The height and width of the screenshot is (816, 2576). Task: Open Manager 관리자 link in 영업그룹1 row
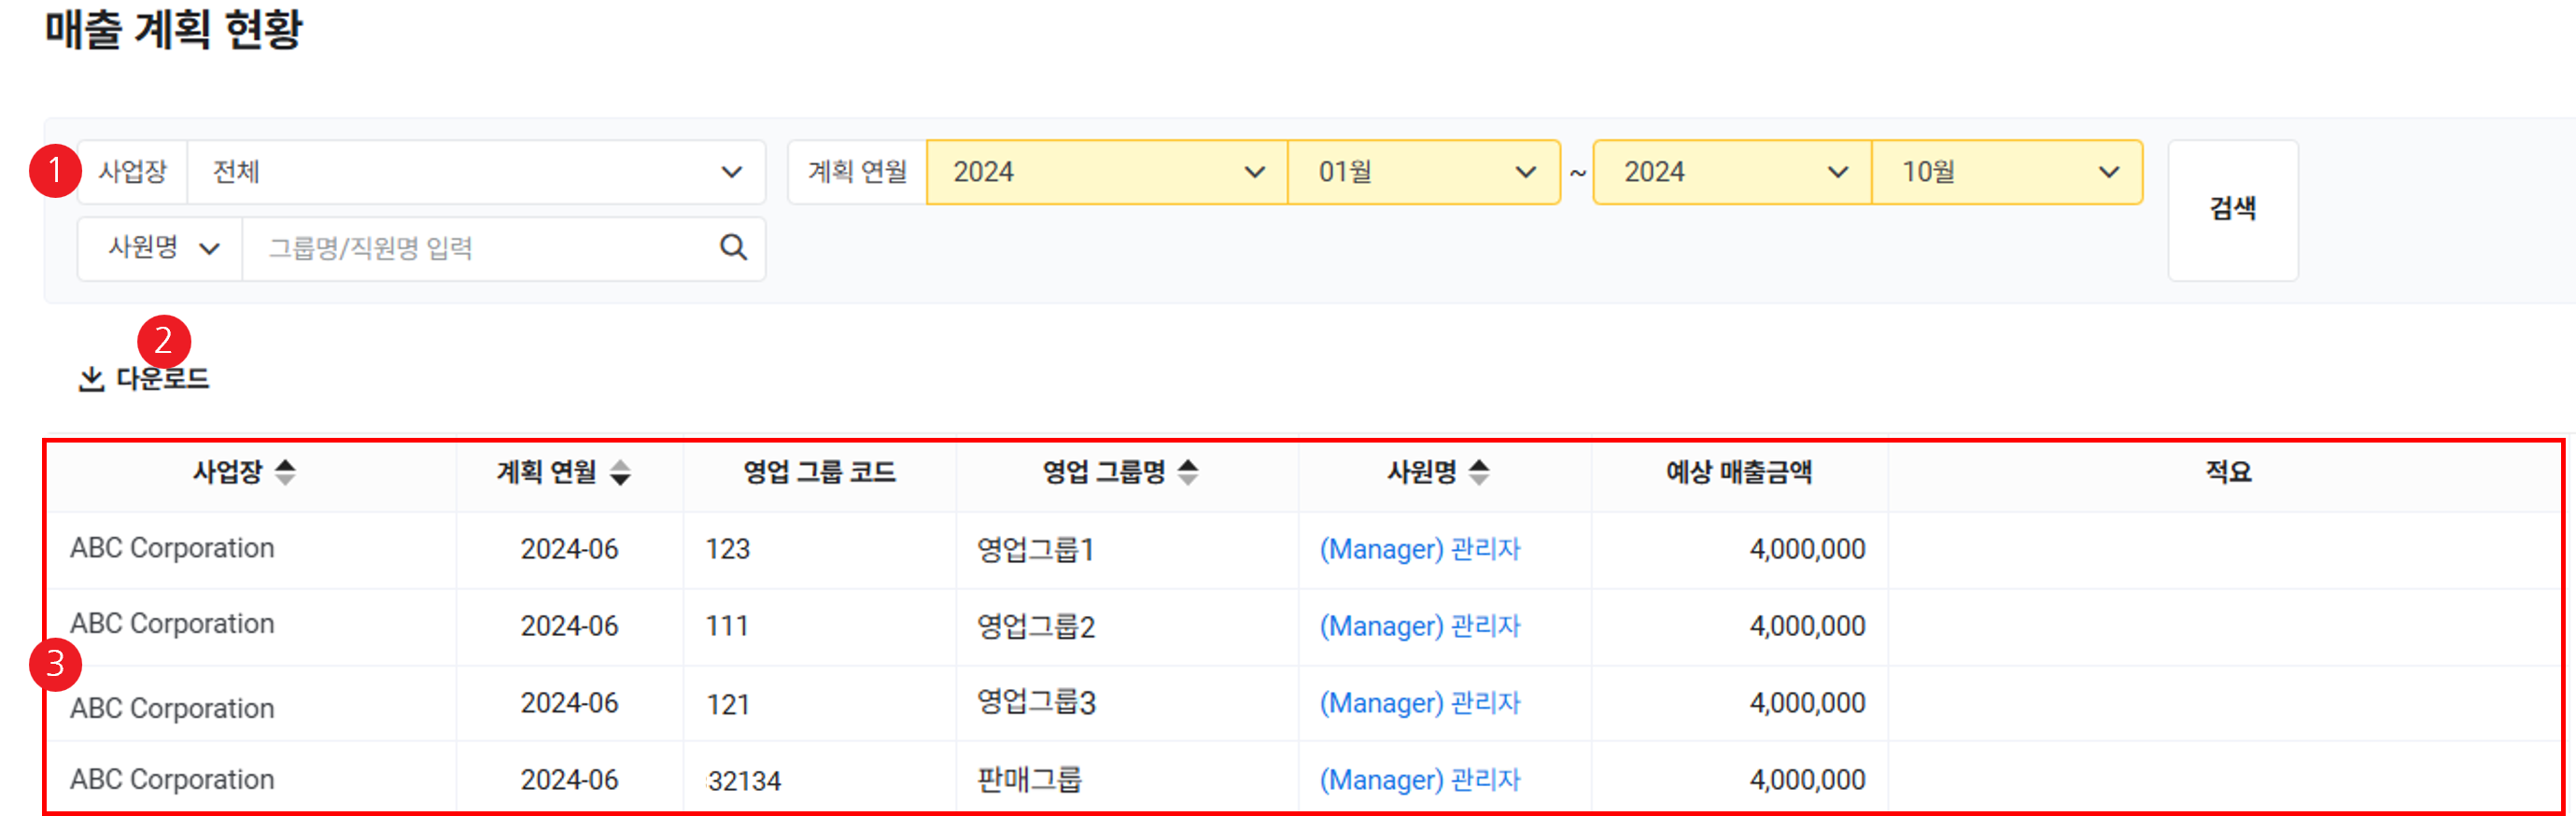click(x=1419, y=549)
